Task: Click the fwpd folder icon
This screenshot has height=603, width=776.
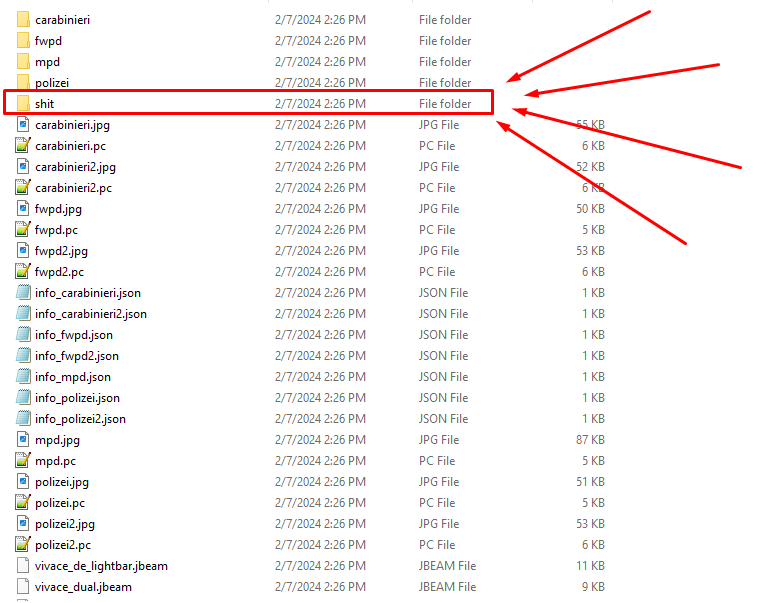Action: [23, 41]
